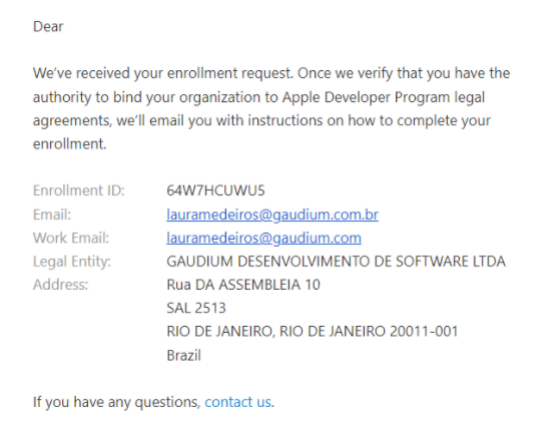Click the 'Address:' label

[60, 285]
